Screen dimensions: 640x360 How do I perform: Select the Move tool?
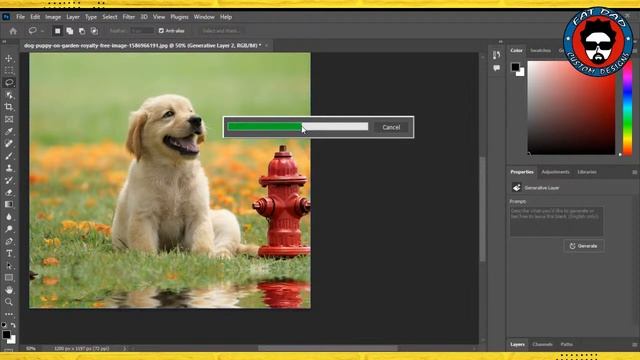click(x=9, y=59)
